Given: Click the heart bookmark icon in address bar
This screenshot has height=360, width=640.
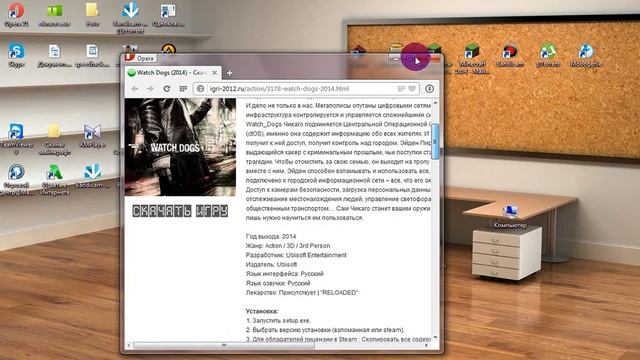Looking at the screenshot, I should [412, 89].
